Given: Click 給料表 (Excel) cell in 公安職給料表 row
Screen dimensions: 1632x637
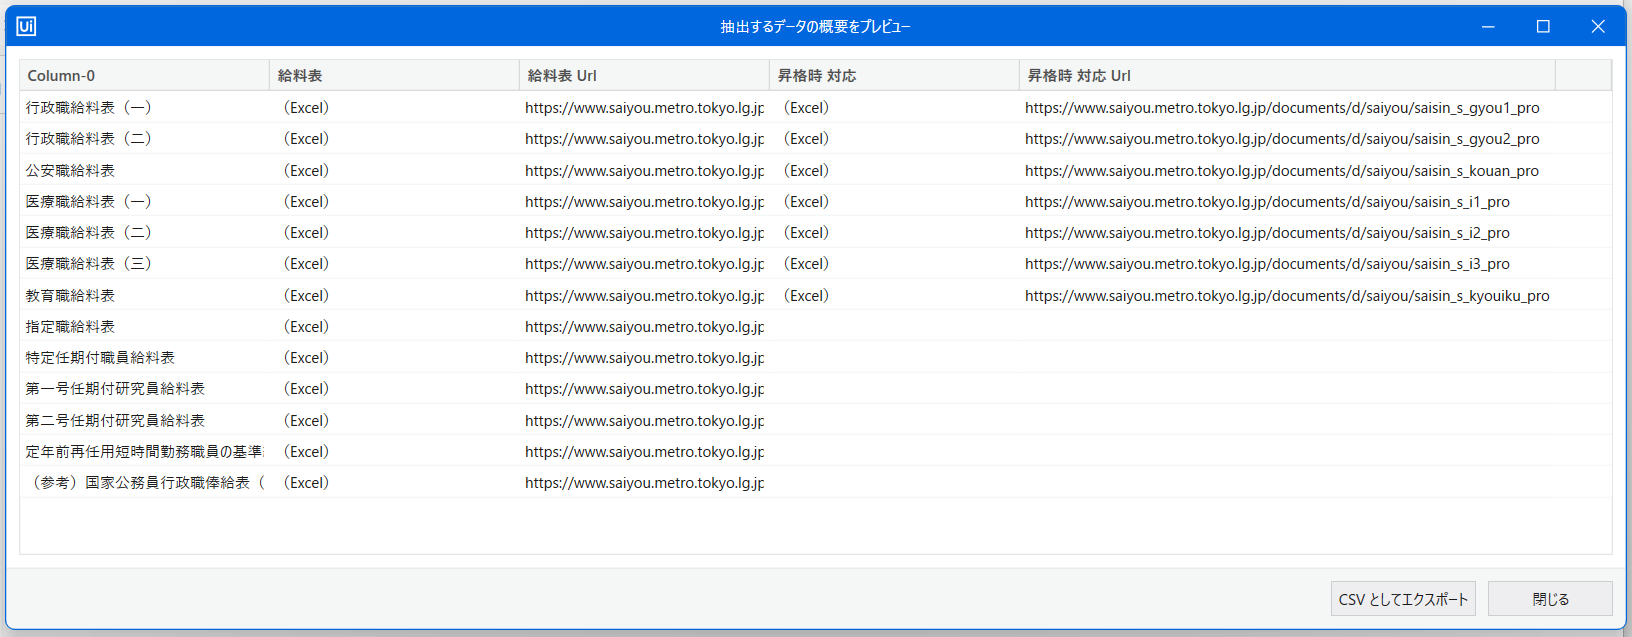Looking at the screenshot, I should pos(394,171).
